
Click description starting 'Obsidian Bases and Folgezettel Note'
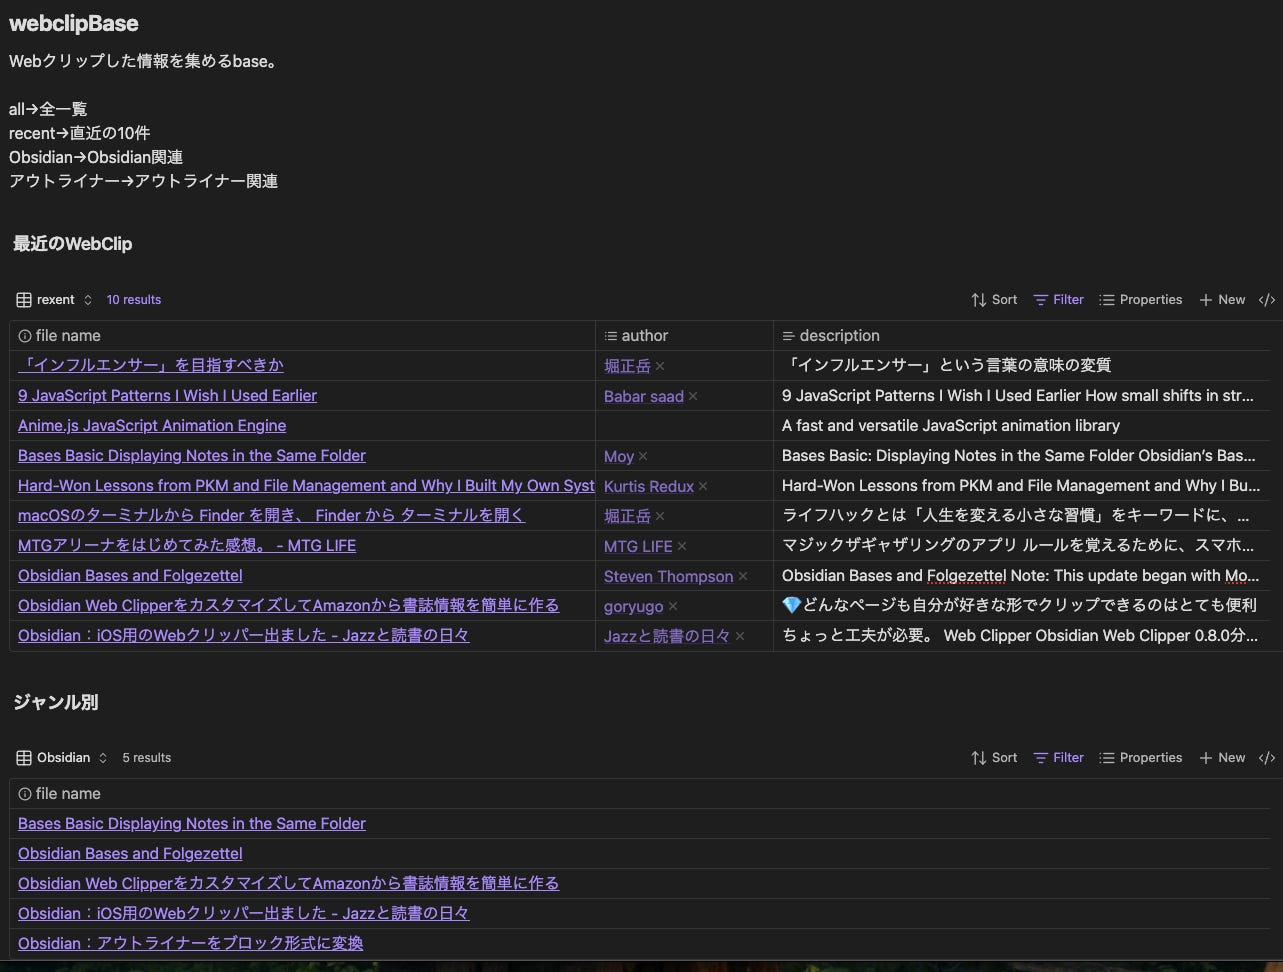coord(1021,576)
